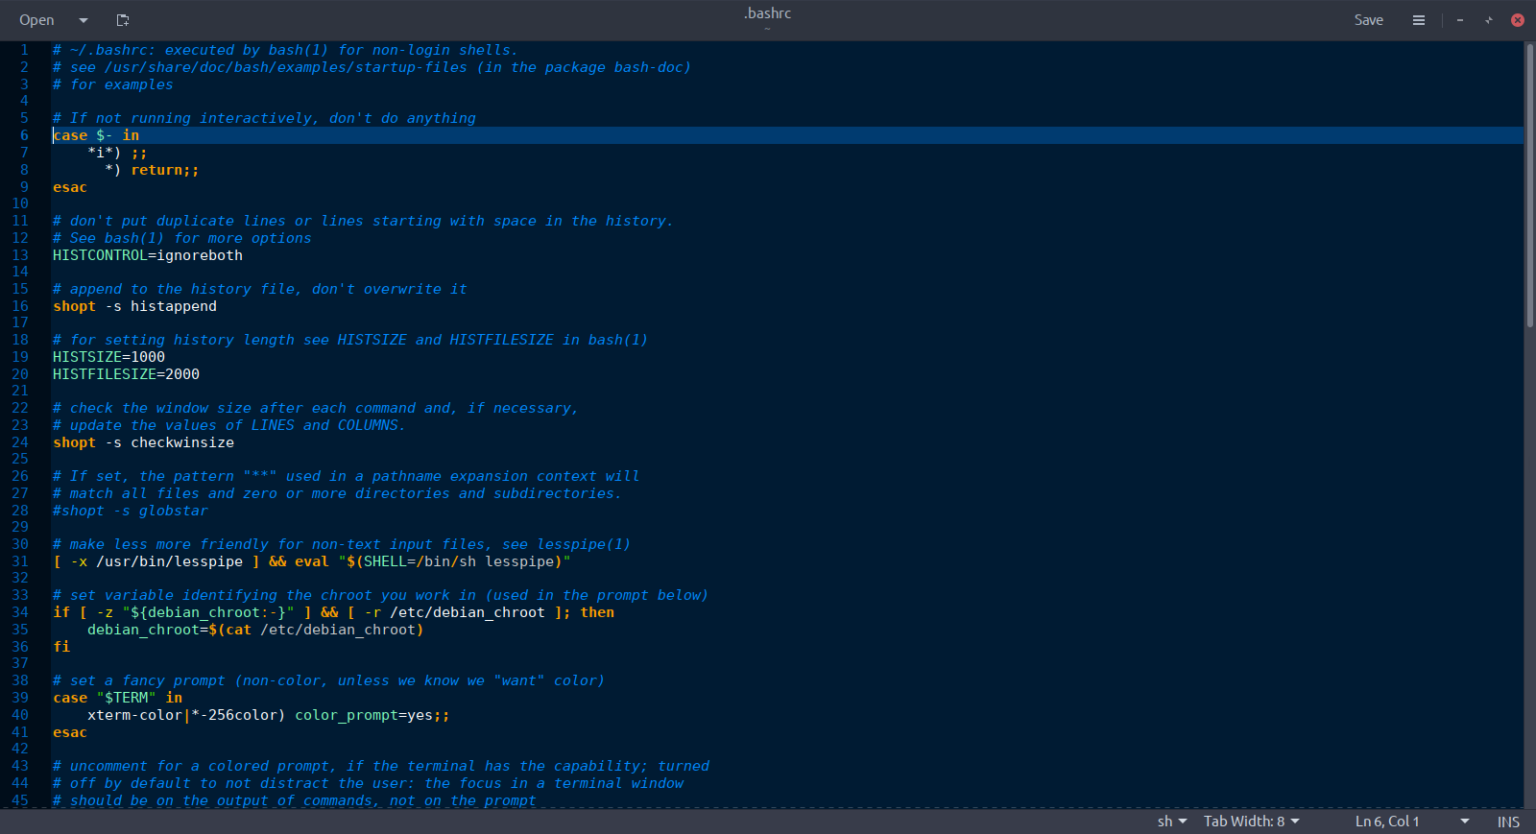Click line number 24 in gutter
Screen dimensions: 1536x834
[20, 442]
